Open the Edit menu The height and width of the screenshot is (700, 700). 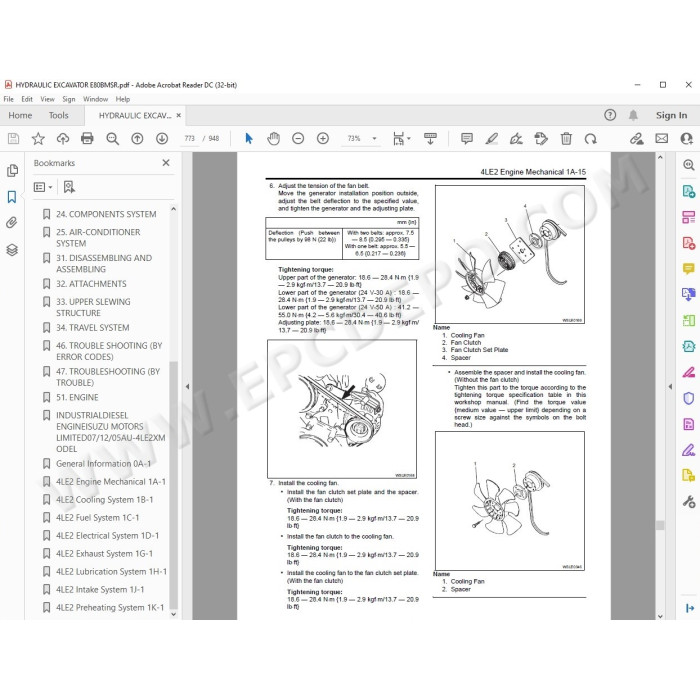click(27, 99)
